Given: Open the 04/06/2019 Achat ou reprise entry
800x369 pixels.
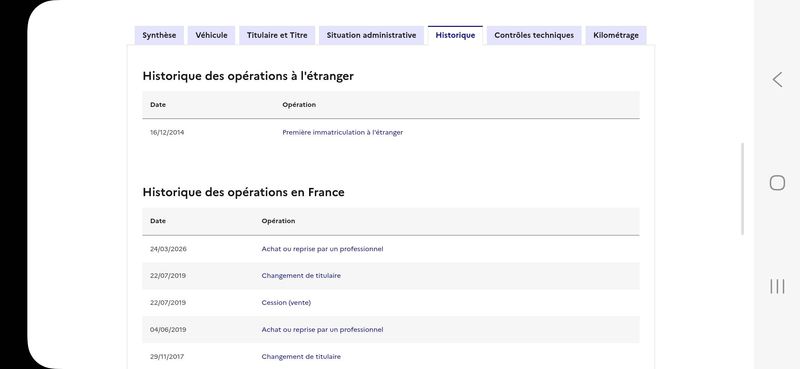Looking at the screenshot, I should pyautogui.click(x=322, y=330).
